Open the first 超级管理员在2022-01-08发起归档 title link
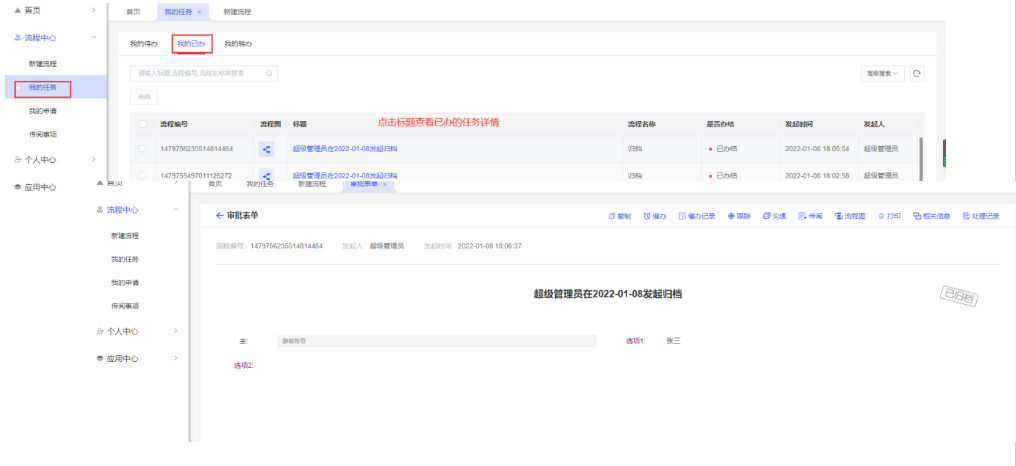The width and height of the screenshot is (1016, 466). 344,149
